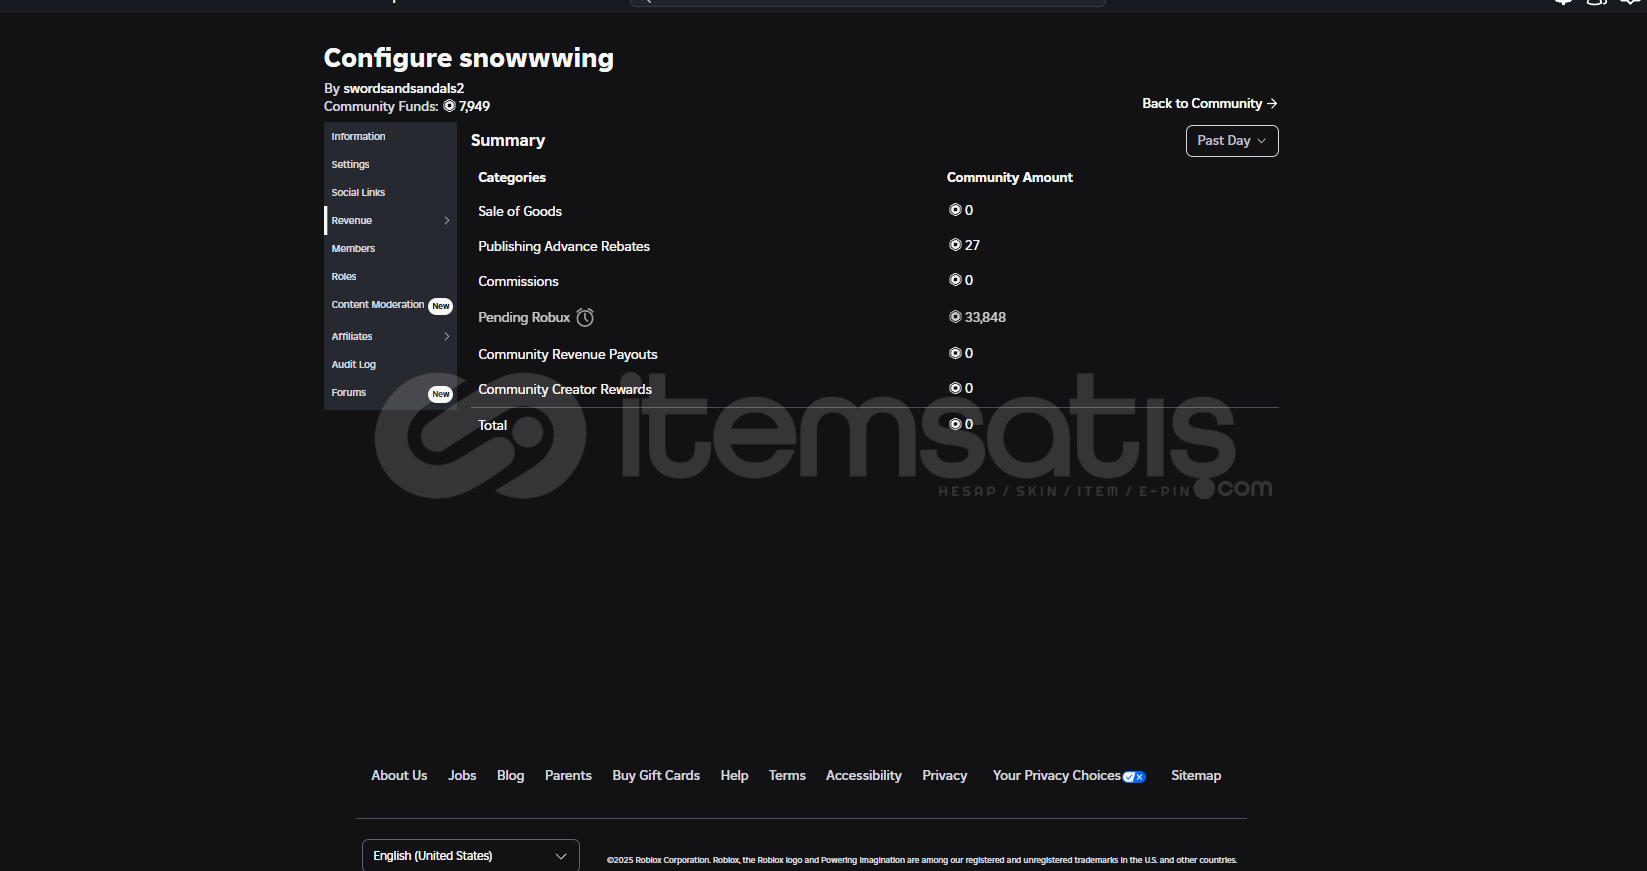Go to the Settings sidebar item
This screenshot has width=1647, height=871.
(350, 164)
